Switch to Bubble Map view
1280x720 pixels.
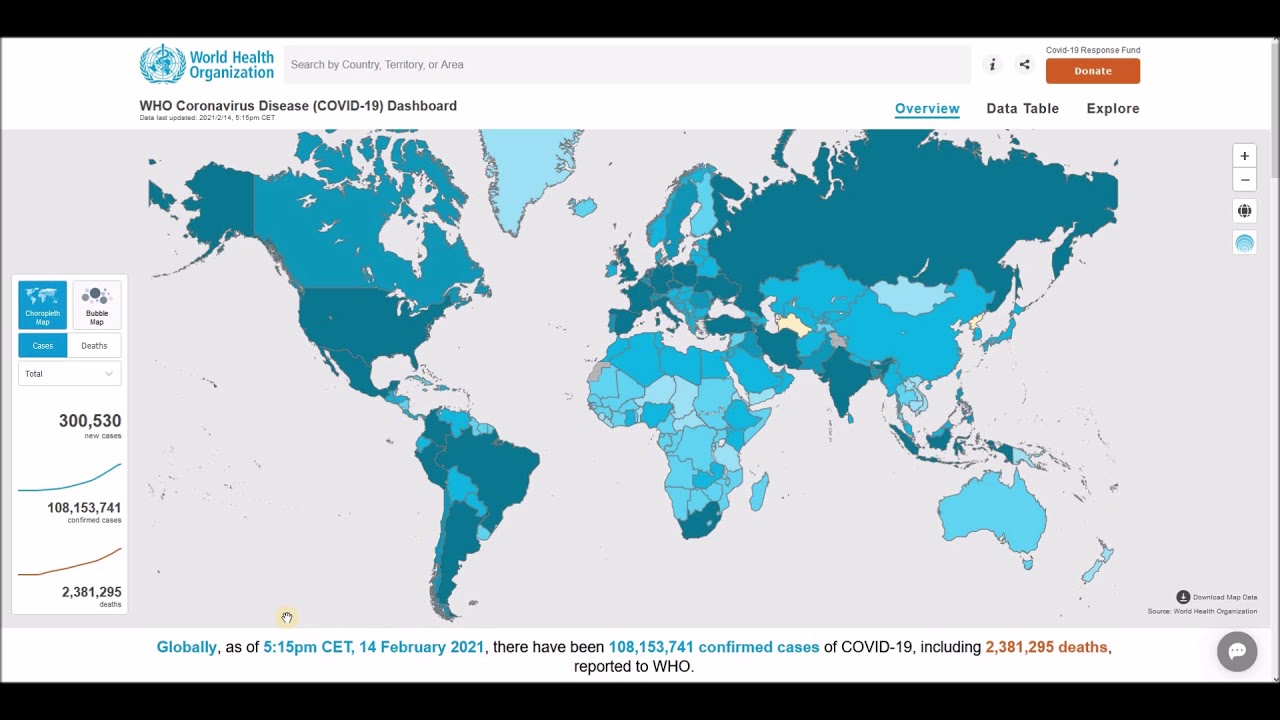point(96,304)
